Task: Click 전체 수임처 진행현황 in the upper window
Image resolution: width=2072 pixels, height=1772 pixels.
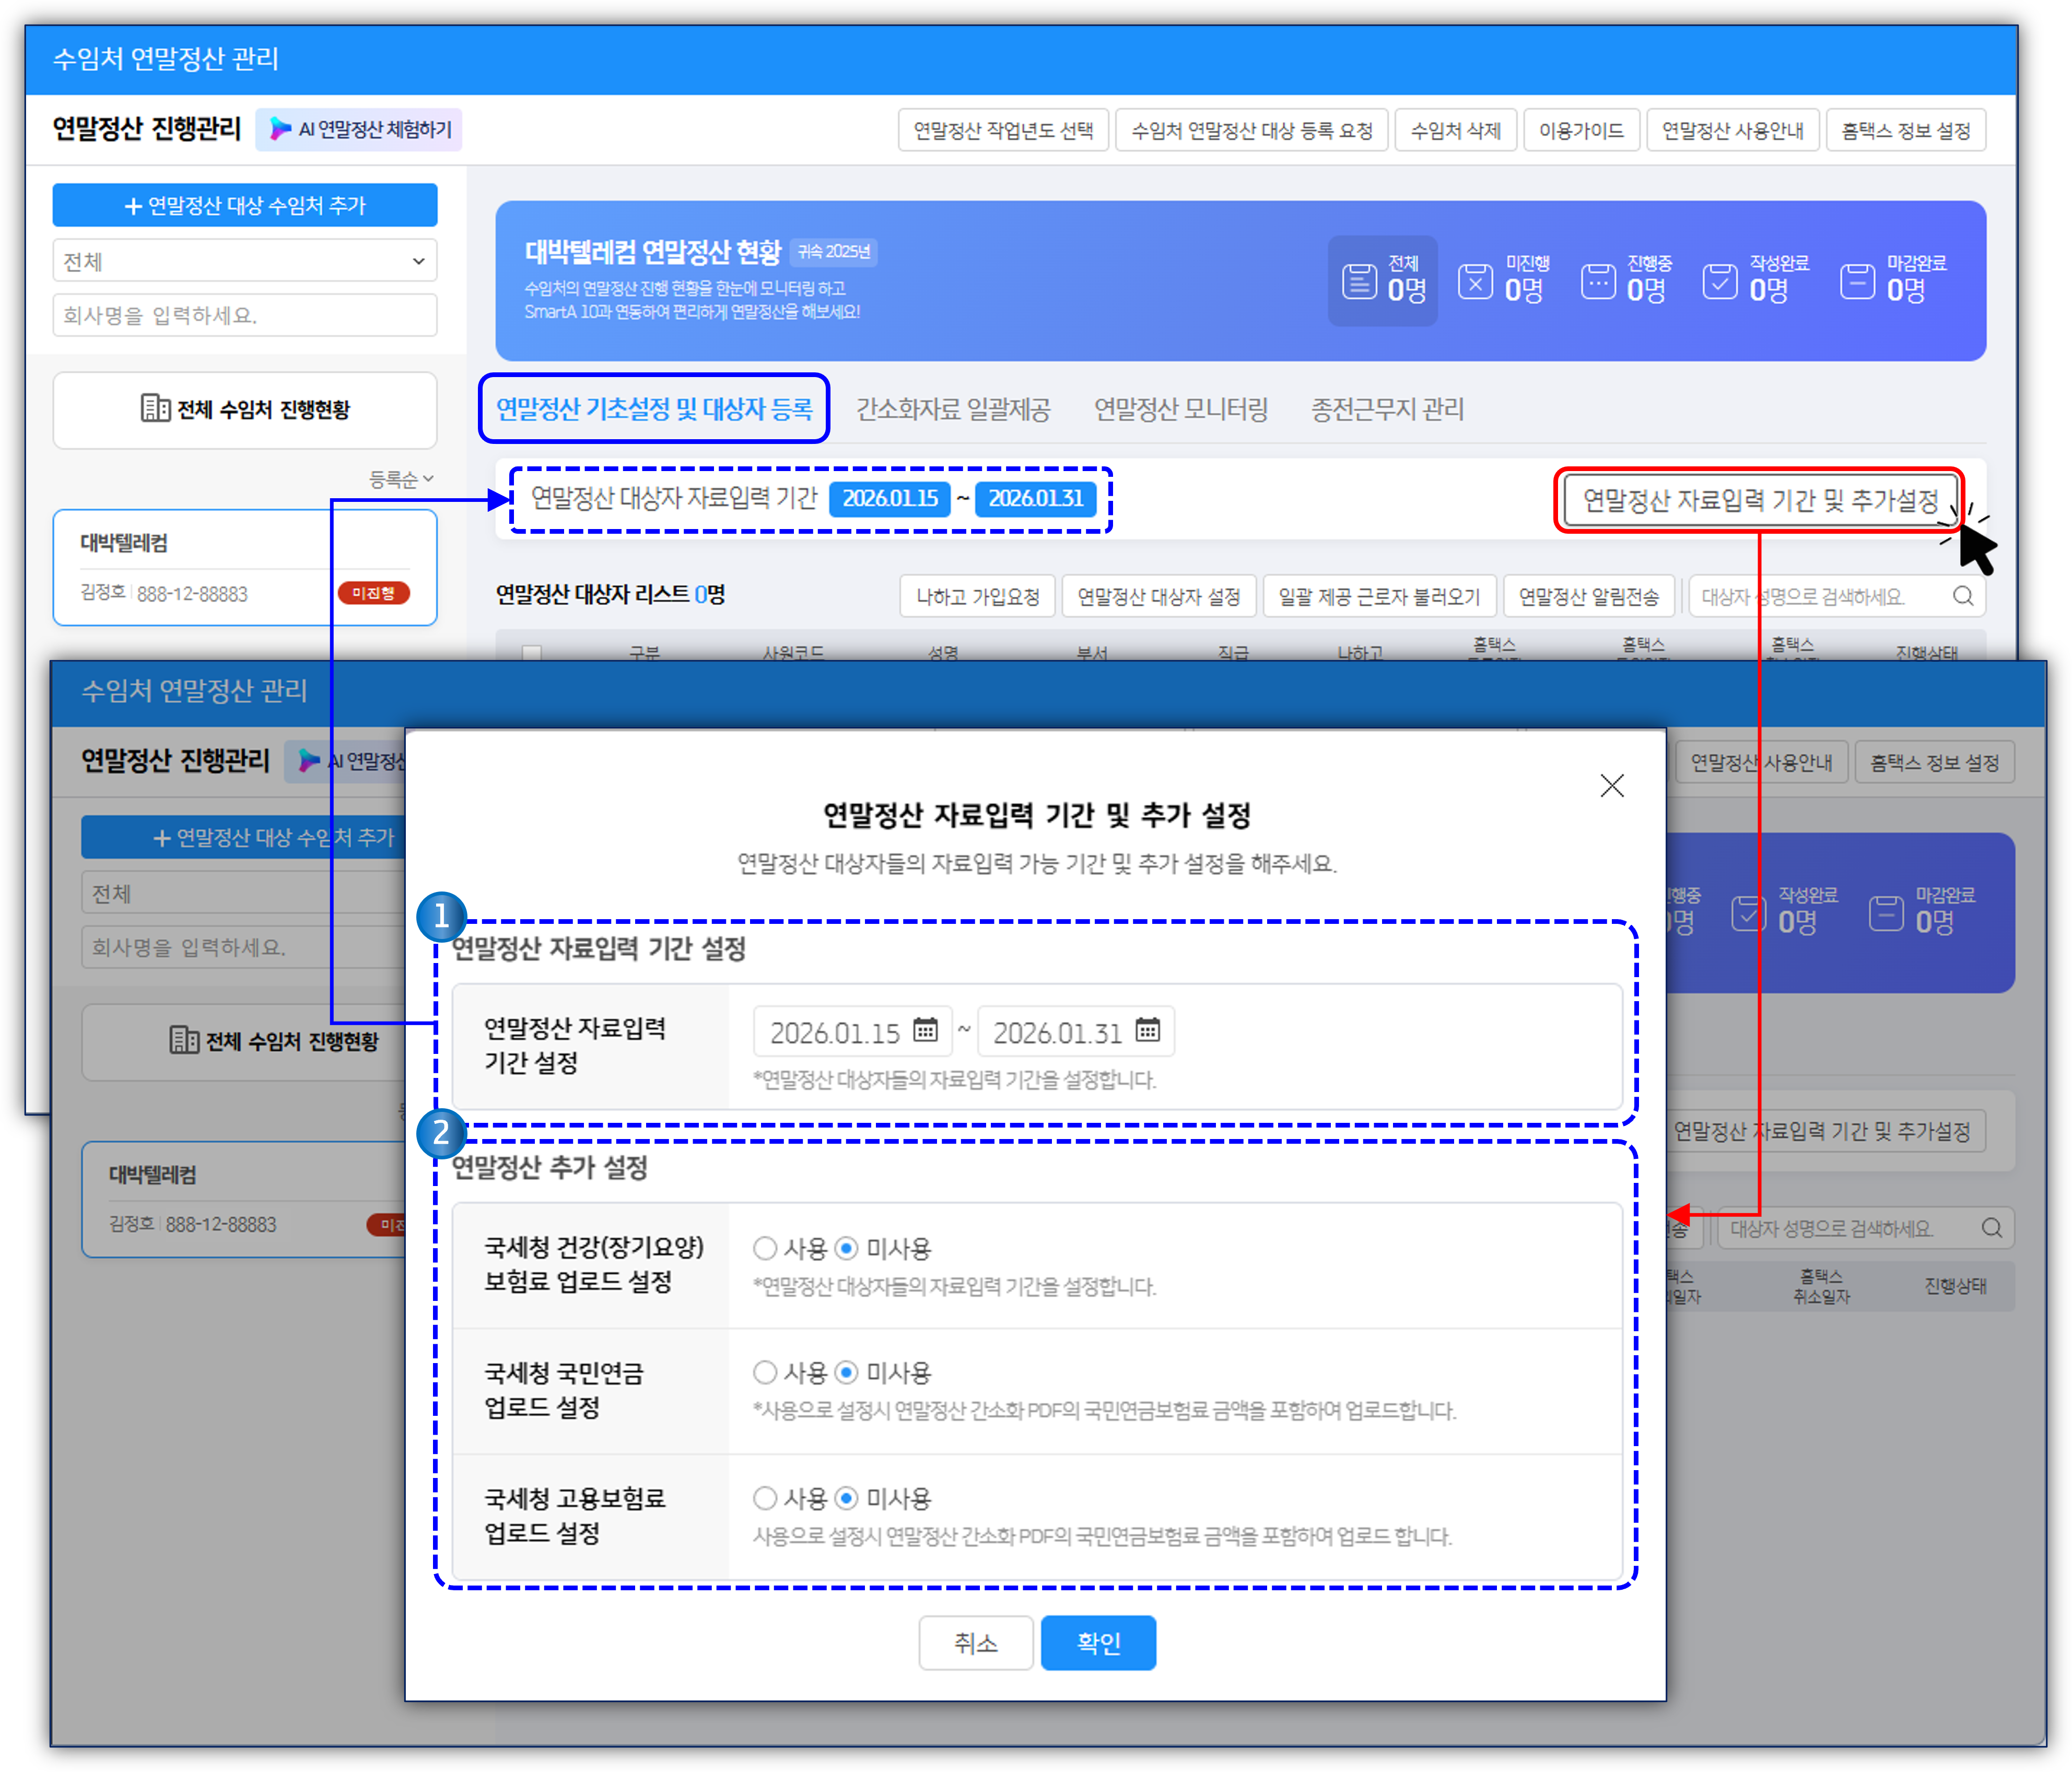Action: click(x=245, y=410)
